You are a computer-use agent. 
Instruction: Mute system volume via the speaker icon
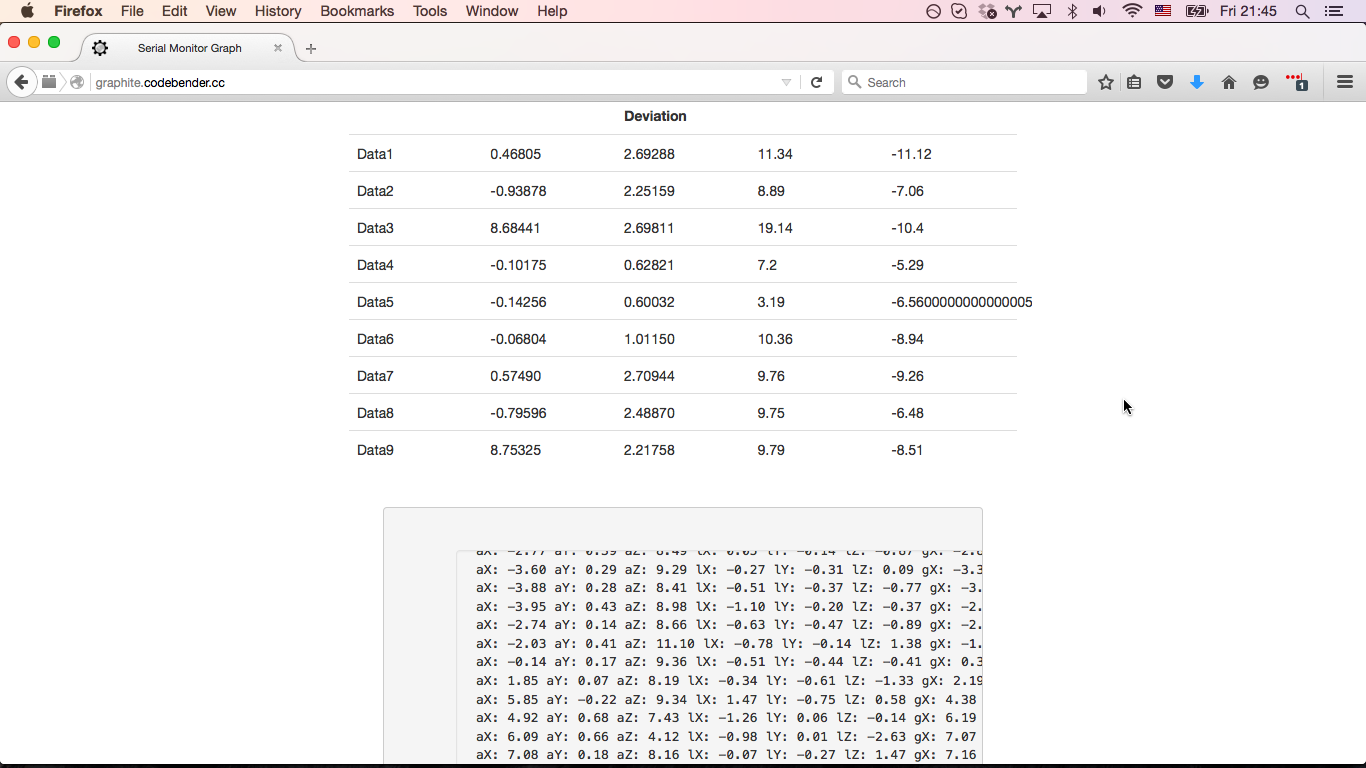pyautogui.click(x=1100, y=11)
